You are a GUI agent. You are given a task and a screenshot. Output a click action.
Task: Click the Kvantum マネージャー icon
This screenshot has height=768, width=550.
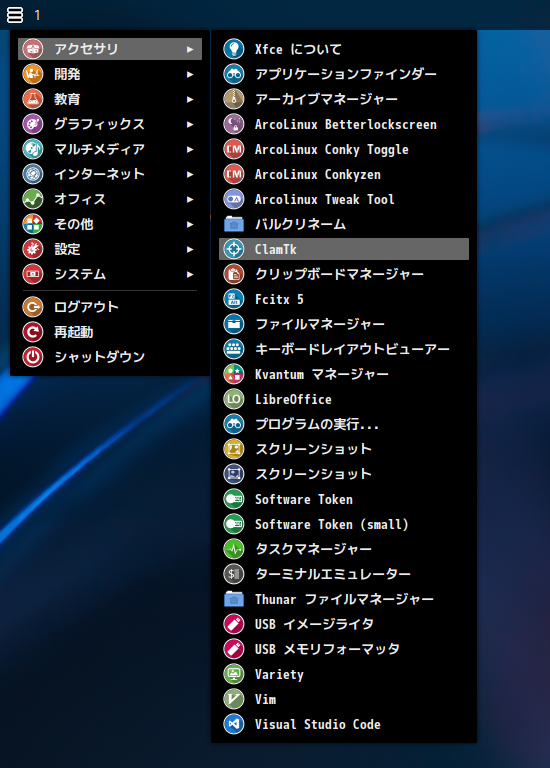(x=234, y=374)
